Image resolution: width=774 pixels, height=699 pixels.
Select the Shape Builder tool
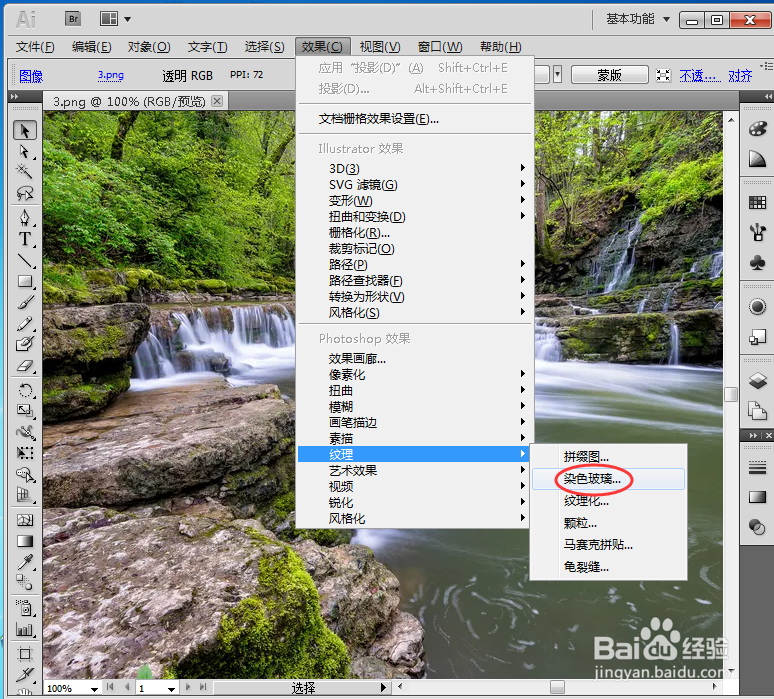click(25, 474)
